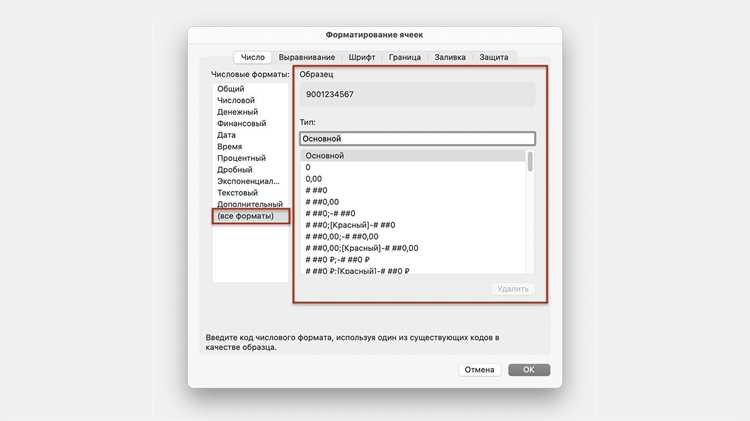This screenshot has height=421, width=750.
Task: Select the Числовой format category
Action: [x=251, y=100]
